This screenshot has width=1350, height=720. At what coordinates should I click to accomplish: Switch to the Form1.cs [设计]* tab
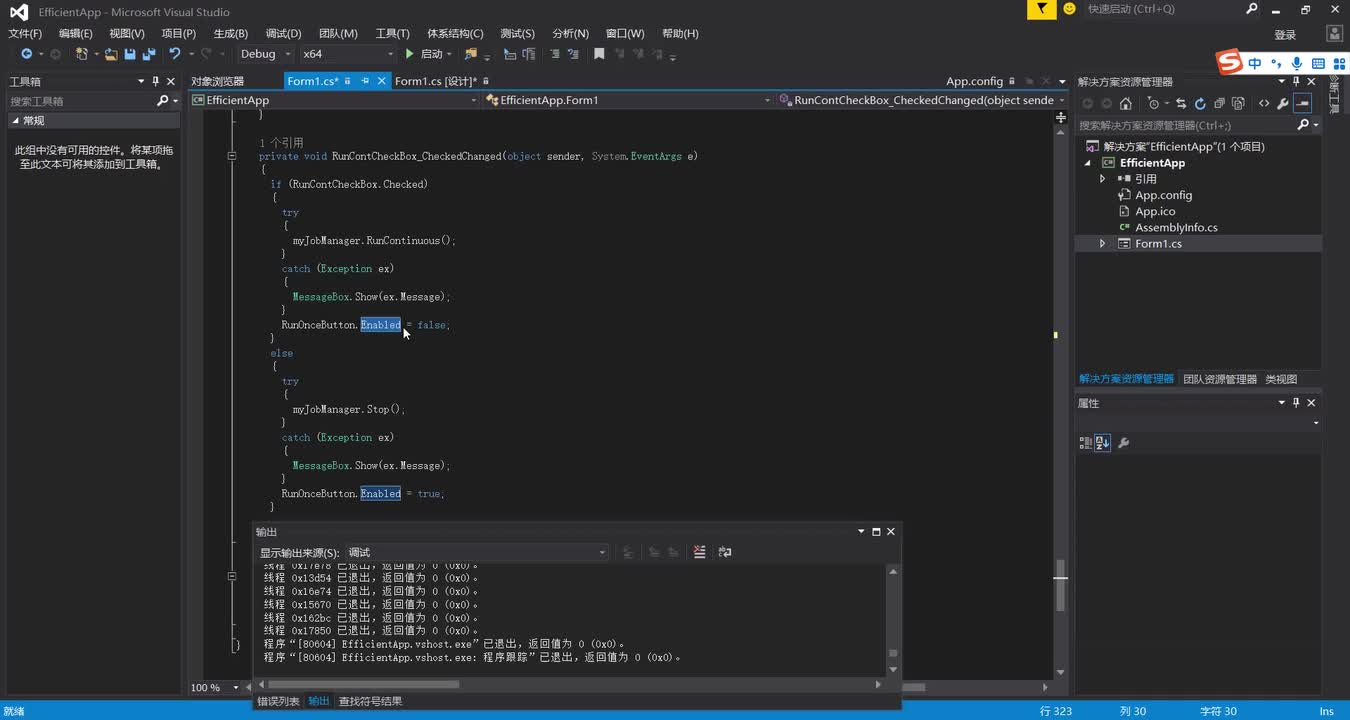[x=436, y=81]
